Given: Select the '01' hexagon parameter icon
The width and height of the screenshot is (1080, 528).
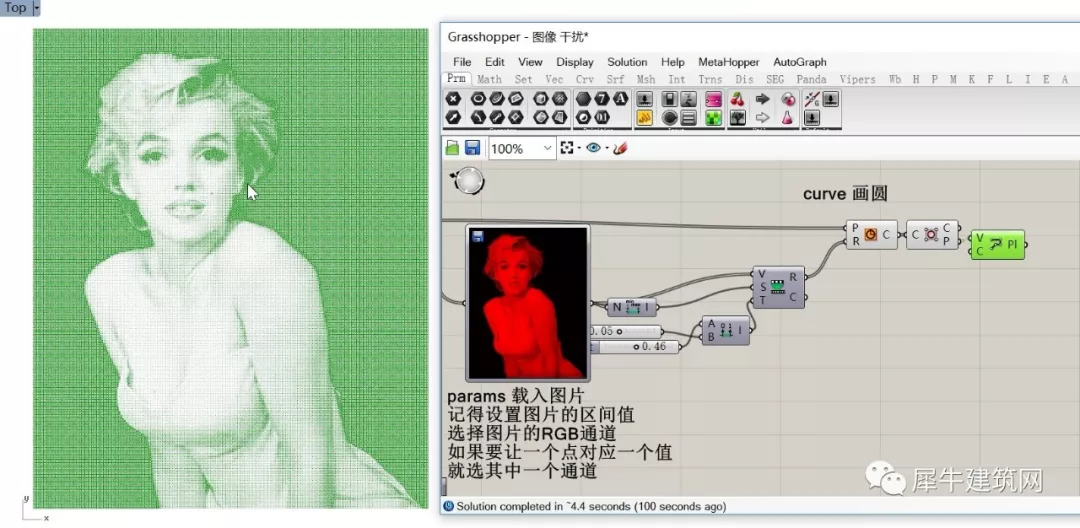Looking at the screenshot, I should click(x=602, y=117).
